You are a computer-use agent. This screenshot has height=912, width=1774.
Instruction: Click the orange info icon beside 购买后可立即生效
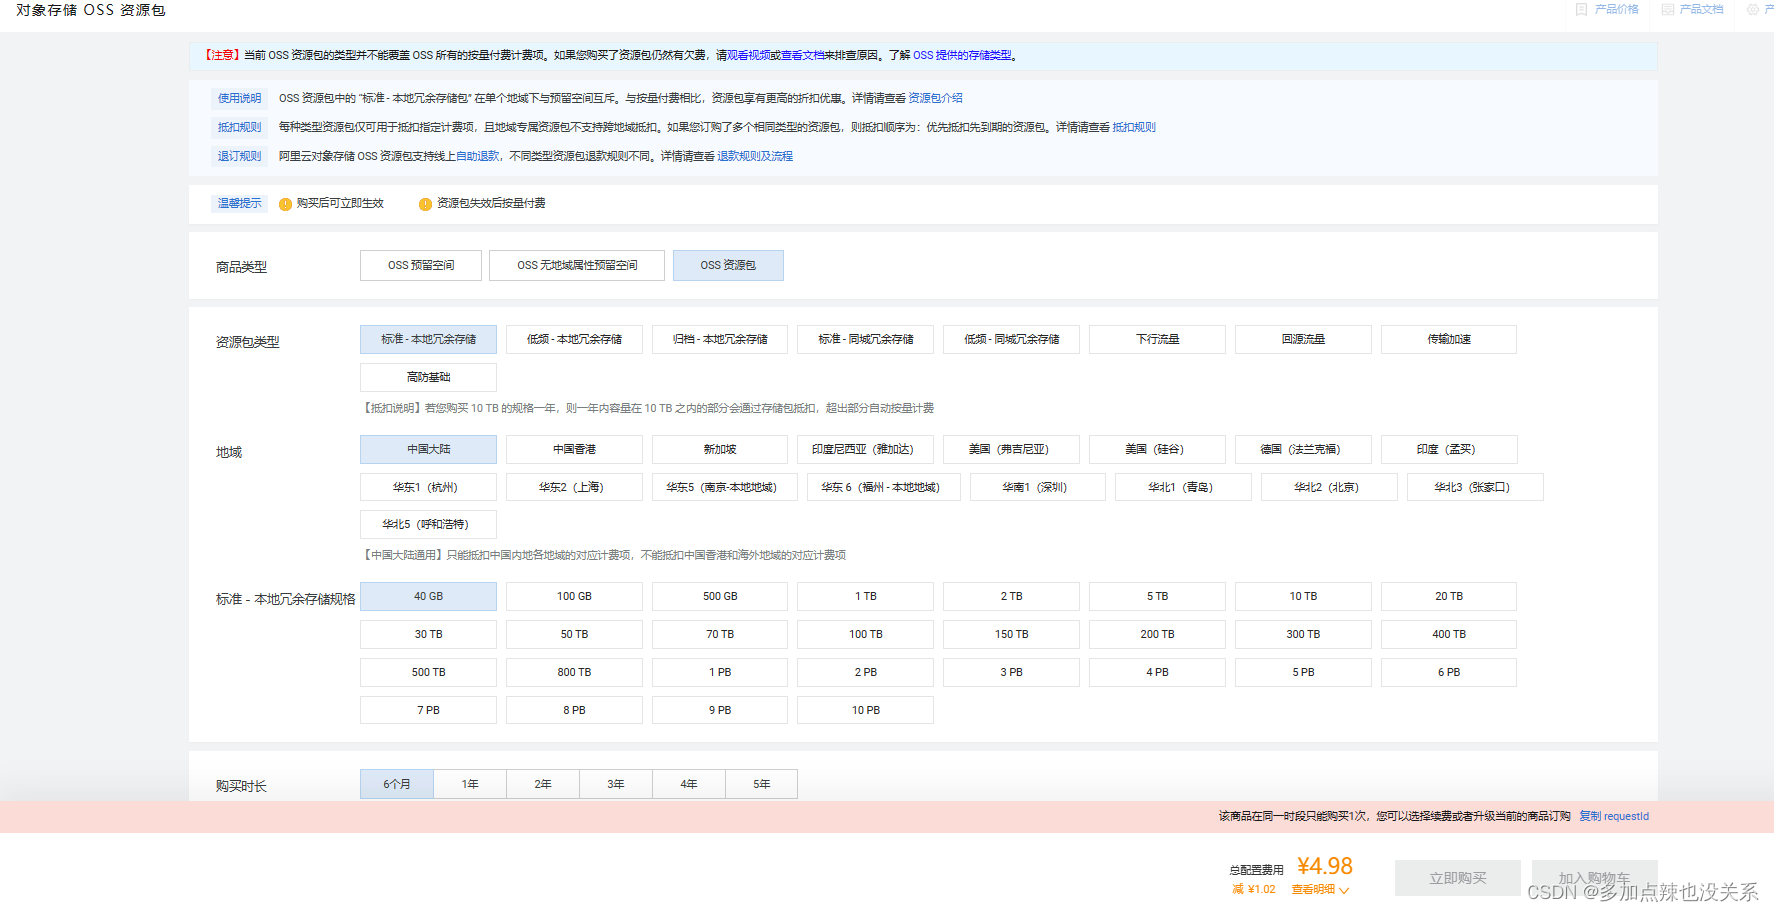coord(285,204)
